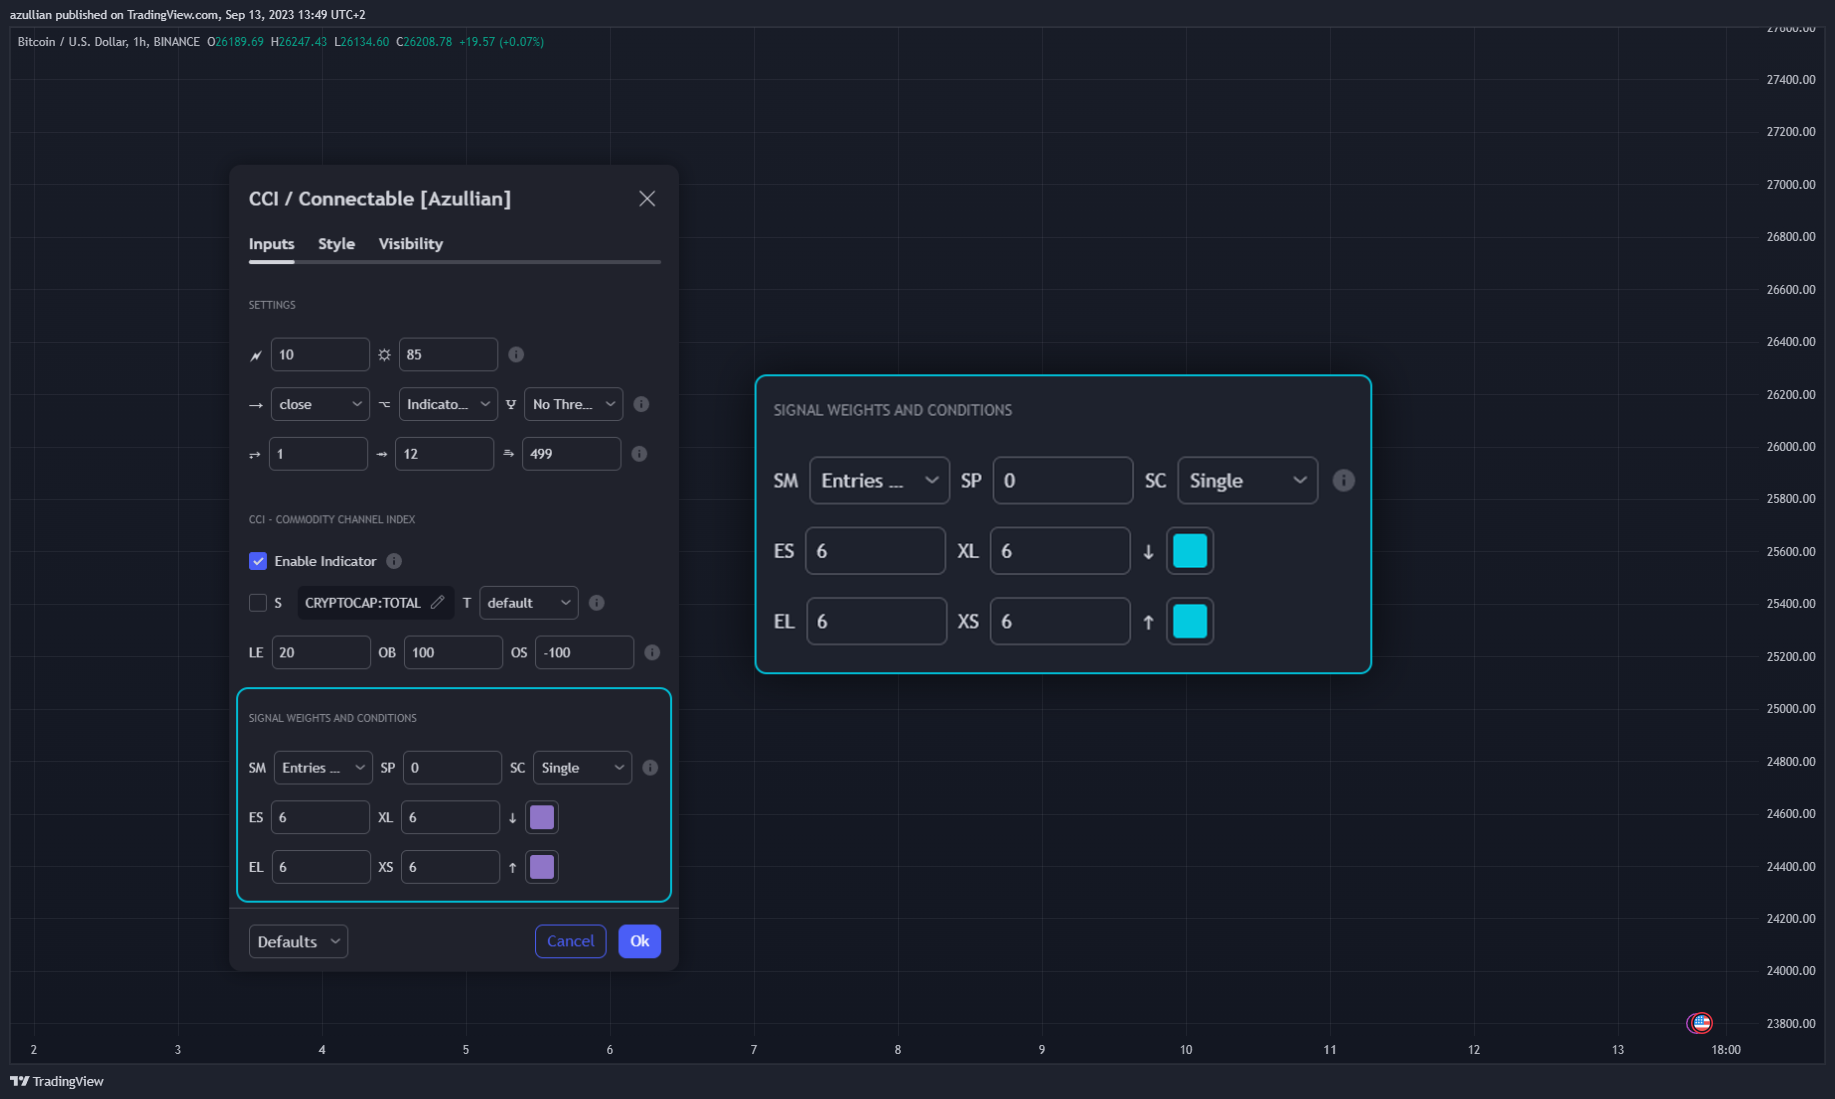Open SM Entries dropdown in the CCI dialog
1835x1099 pixels.
click(323, 768)
